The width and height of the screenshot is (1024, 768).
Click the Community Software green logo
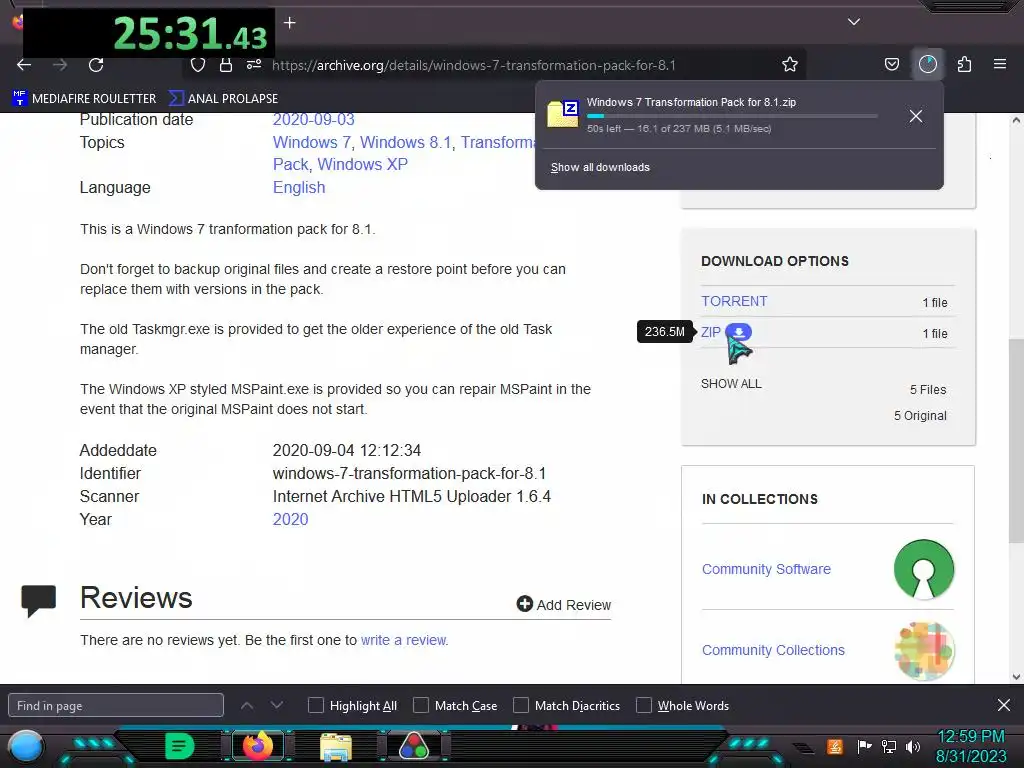pos(923,569)
